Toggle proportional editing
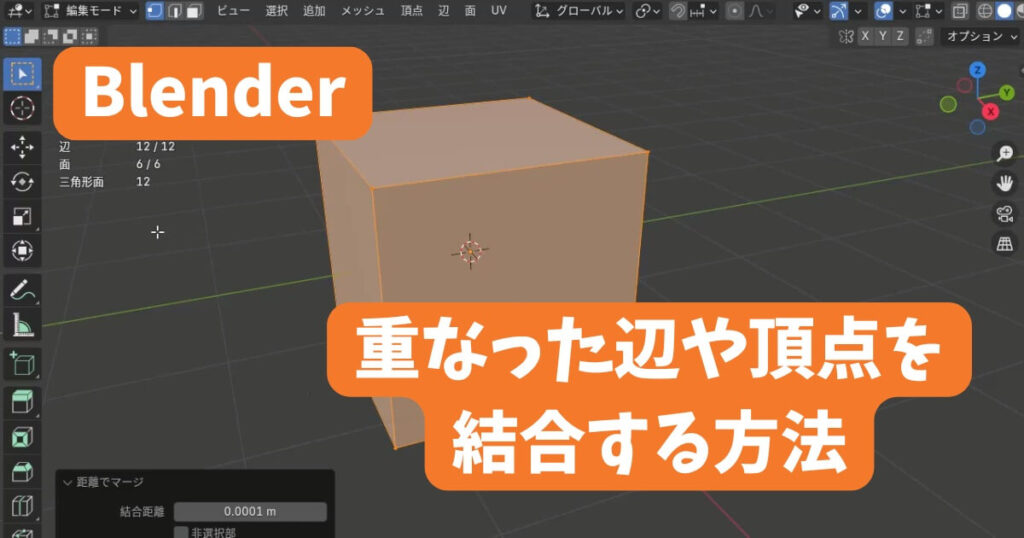 coord(735,10)
